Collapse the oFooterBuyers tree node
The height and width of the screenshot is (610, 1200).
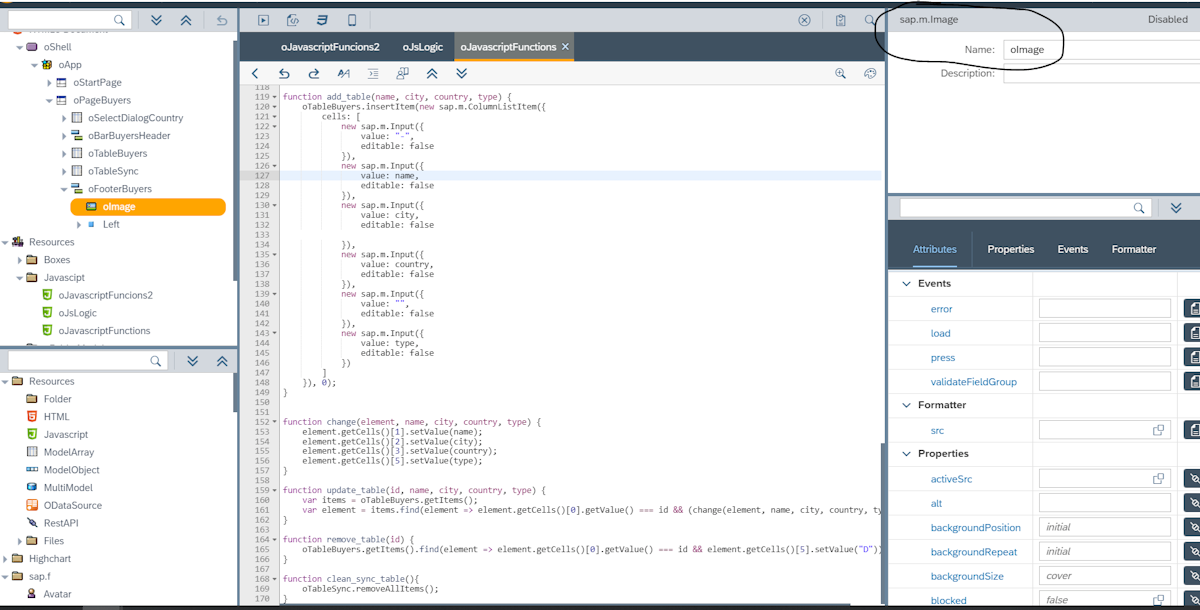click(x=64, y=189)
